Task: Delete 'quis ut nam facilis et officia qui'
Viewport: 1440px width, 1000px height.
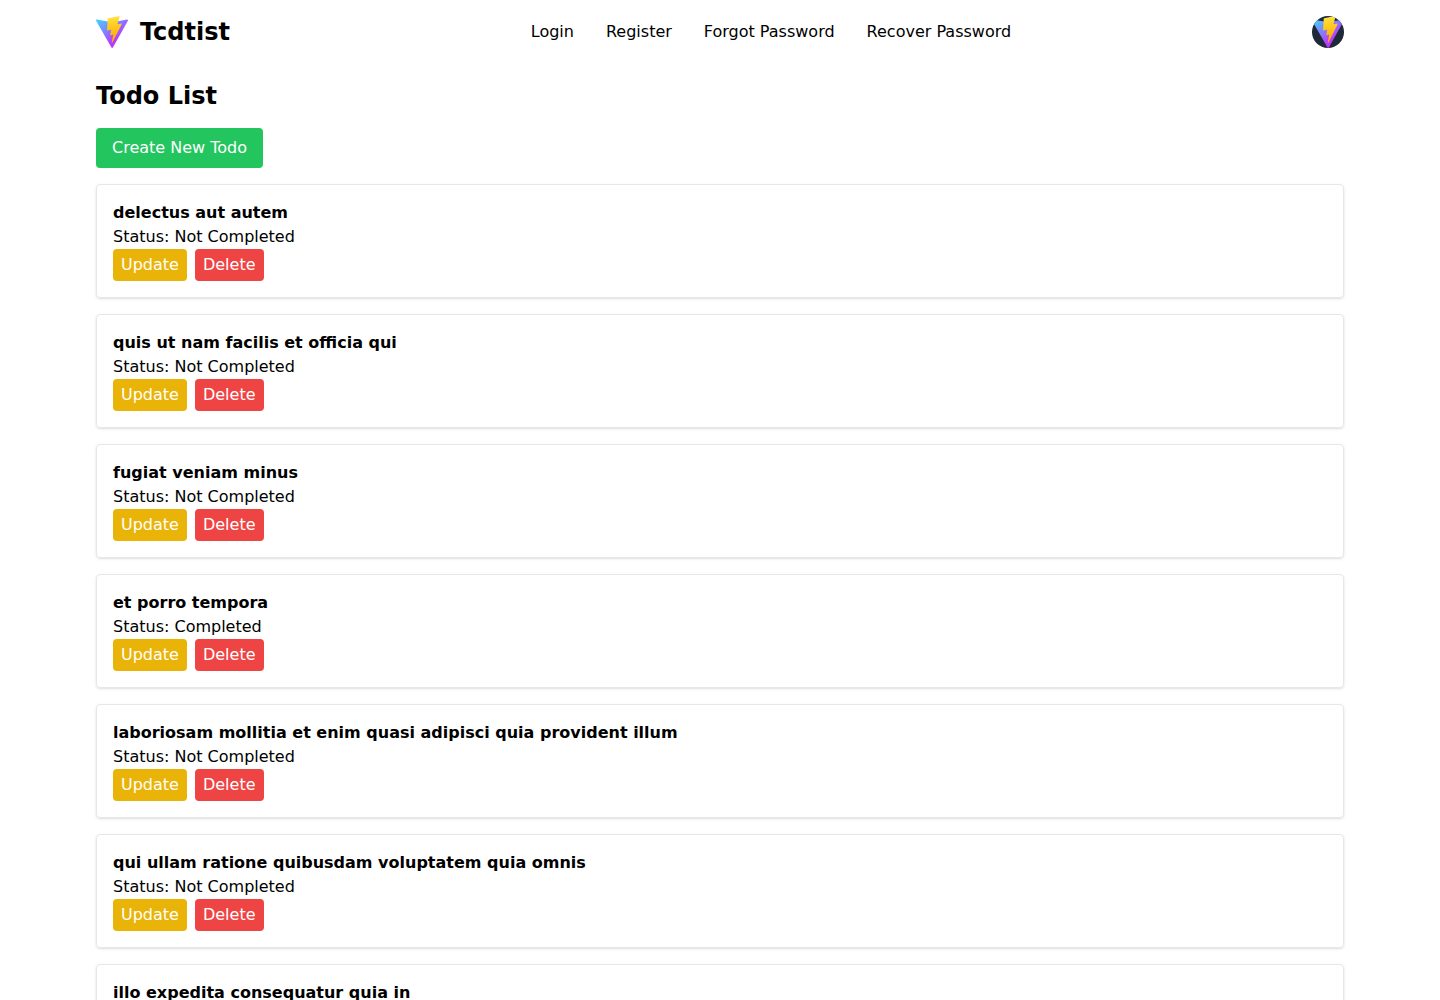Action: click(229, 395)
